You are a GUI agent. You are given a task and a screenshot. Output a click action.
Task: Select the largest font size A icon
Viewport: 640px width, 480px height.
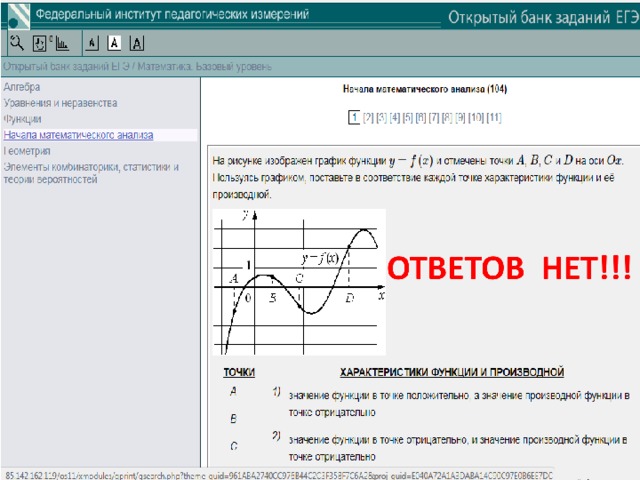137,43
